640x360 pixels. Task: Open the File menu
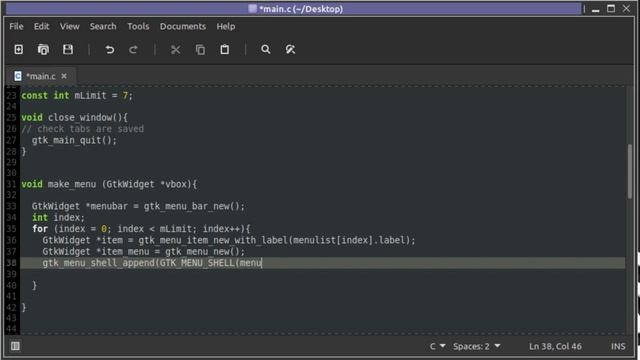(x=16, y=27)
